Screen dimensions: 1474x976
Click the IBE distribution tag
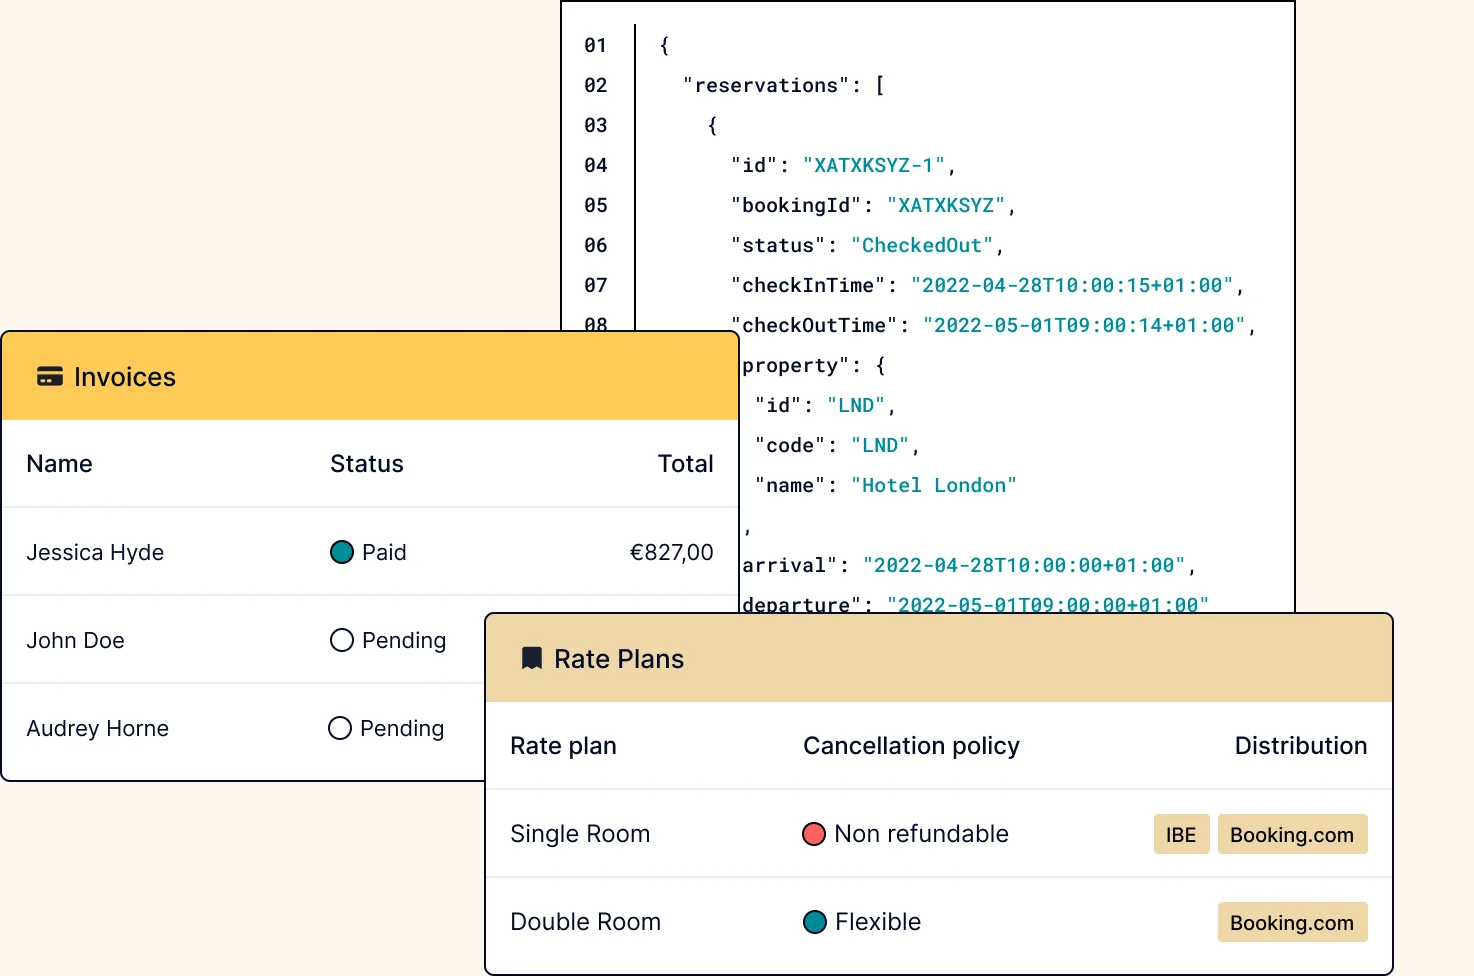(1181, 834)
